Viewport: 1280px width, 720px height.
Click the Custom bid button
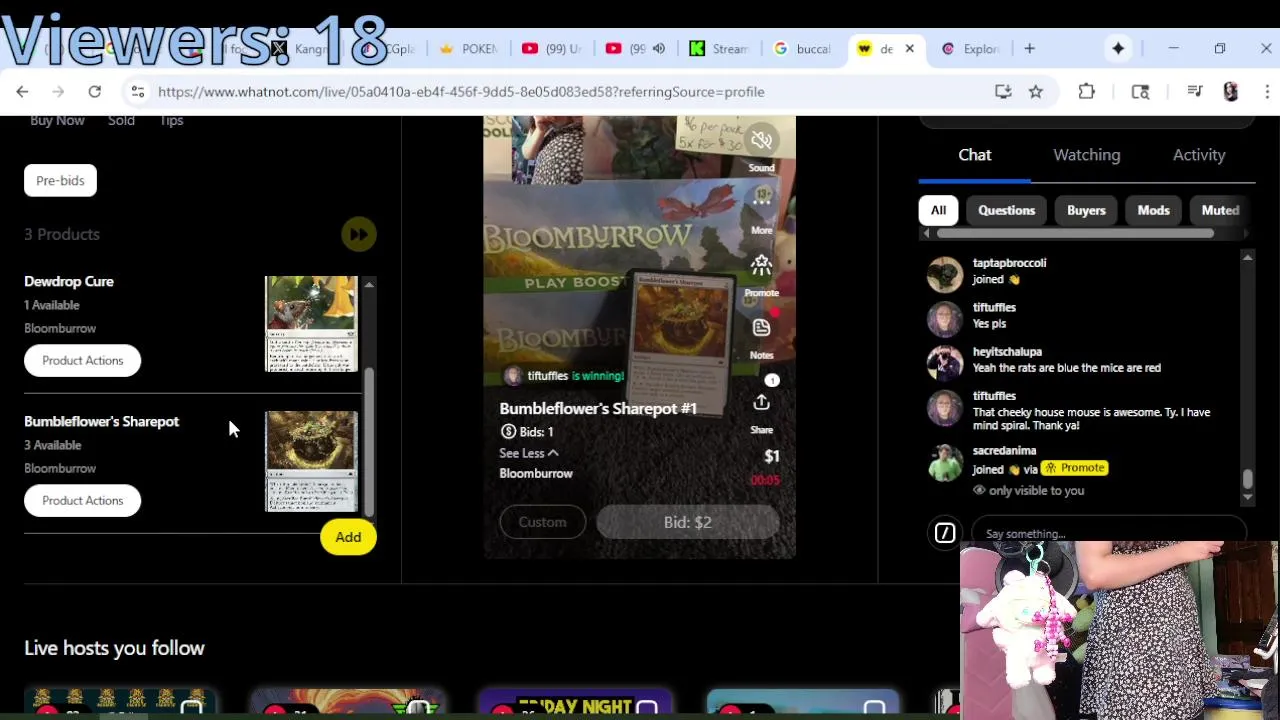pos(542,522)
